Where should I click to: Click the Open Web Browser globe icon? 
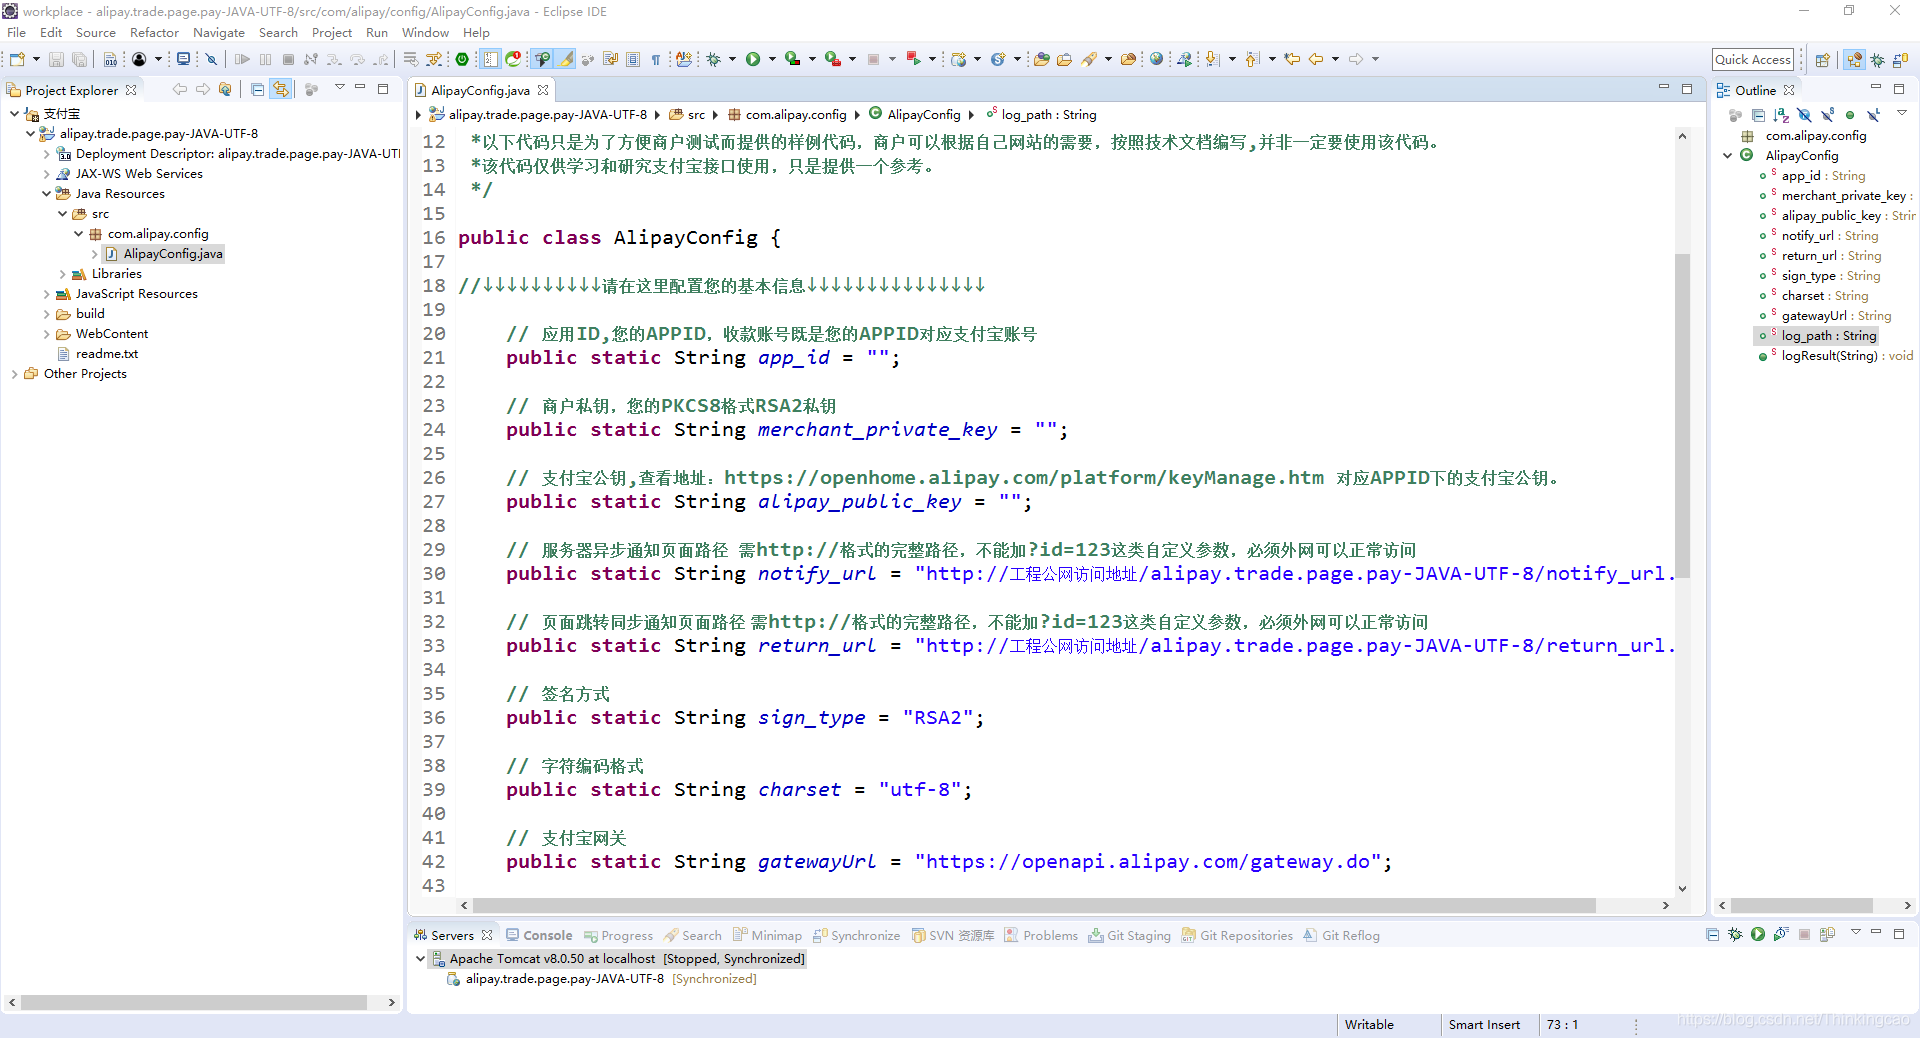tap(1157, 59)
